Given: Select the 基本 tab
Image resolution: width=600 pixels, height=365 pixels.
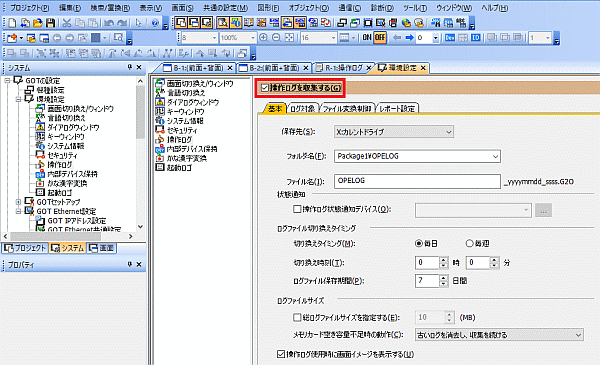Looking at the screenshot, I should (x=275, y=109).
